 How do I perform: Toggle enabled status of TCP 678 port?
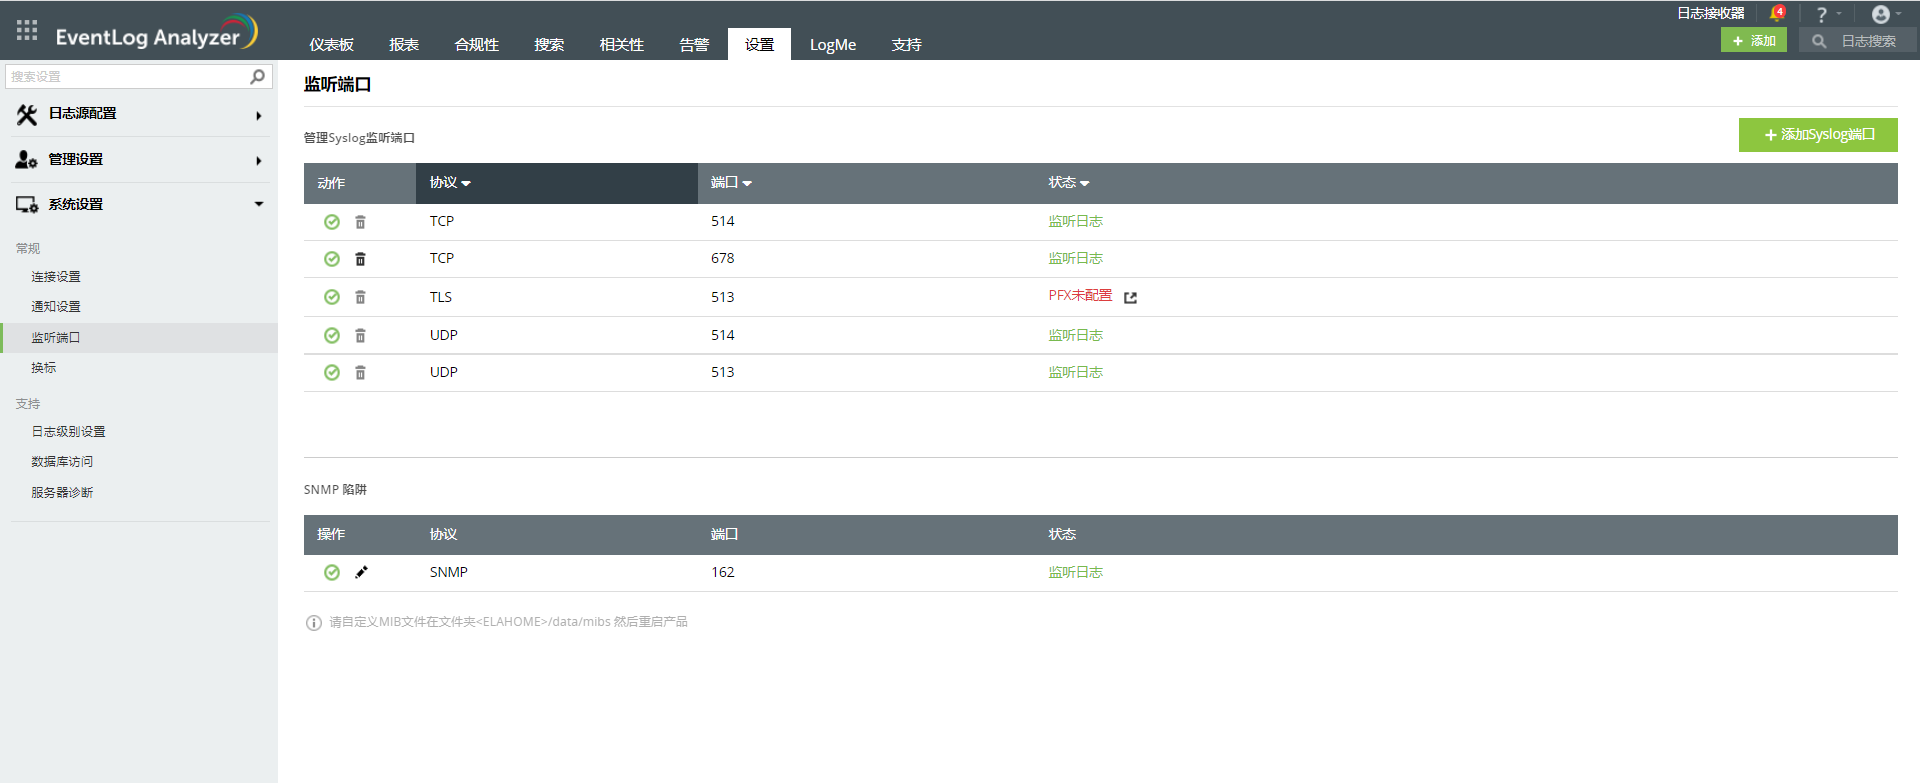pyautogui.click(x=332, y=259)
